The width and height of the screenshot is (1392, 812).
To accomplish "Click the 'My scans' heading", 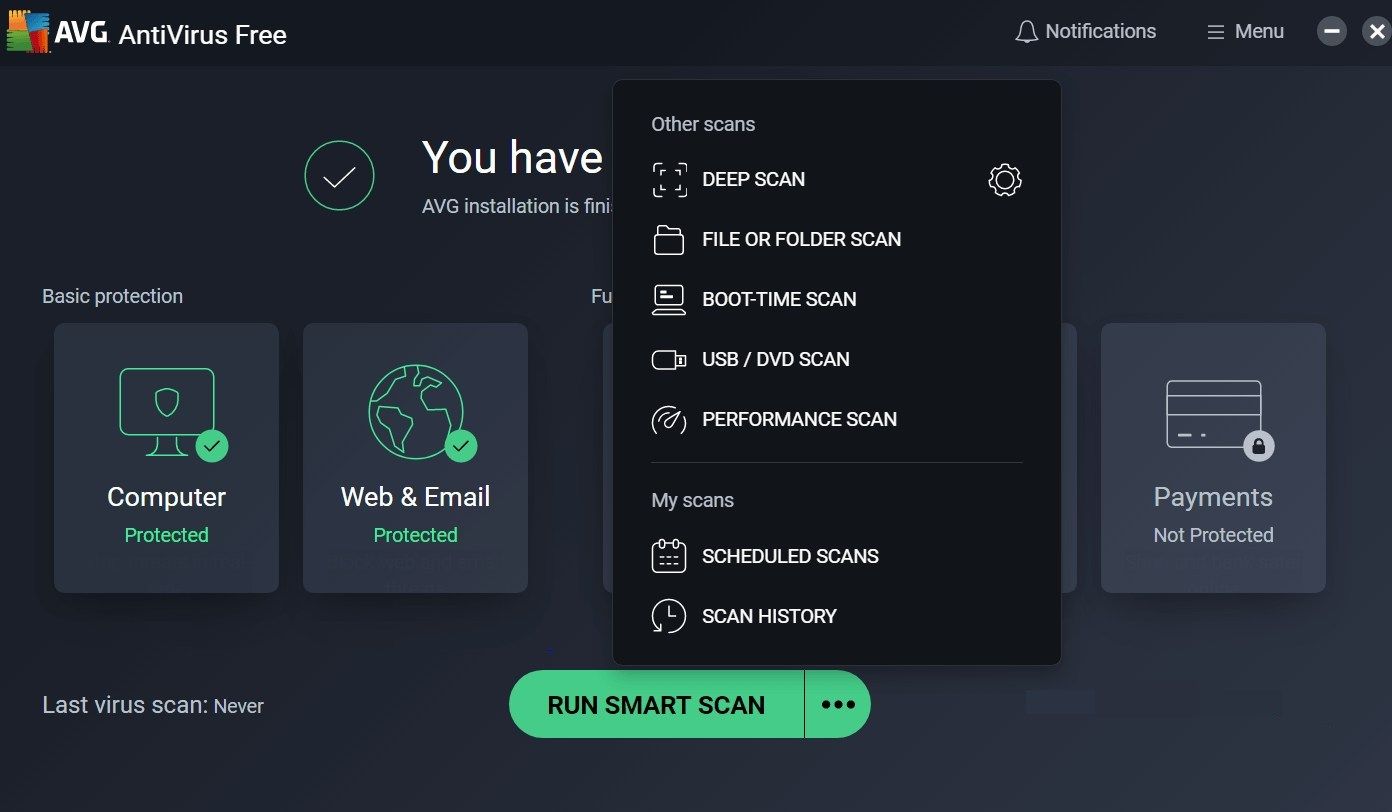I will [693, 501].
